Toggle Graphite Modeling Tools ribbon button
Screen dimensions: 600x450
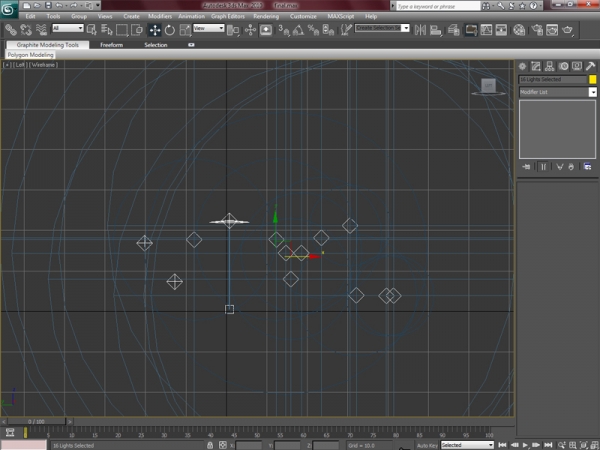tap(471, 30)
